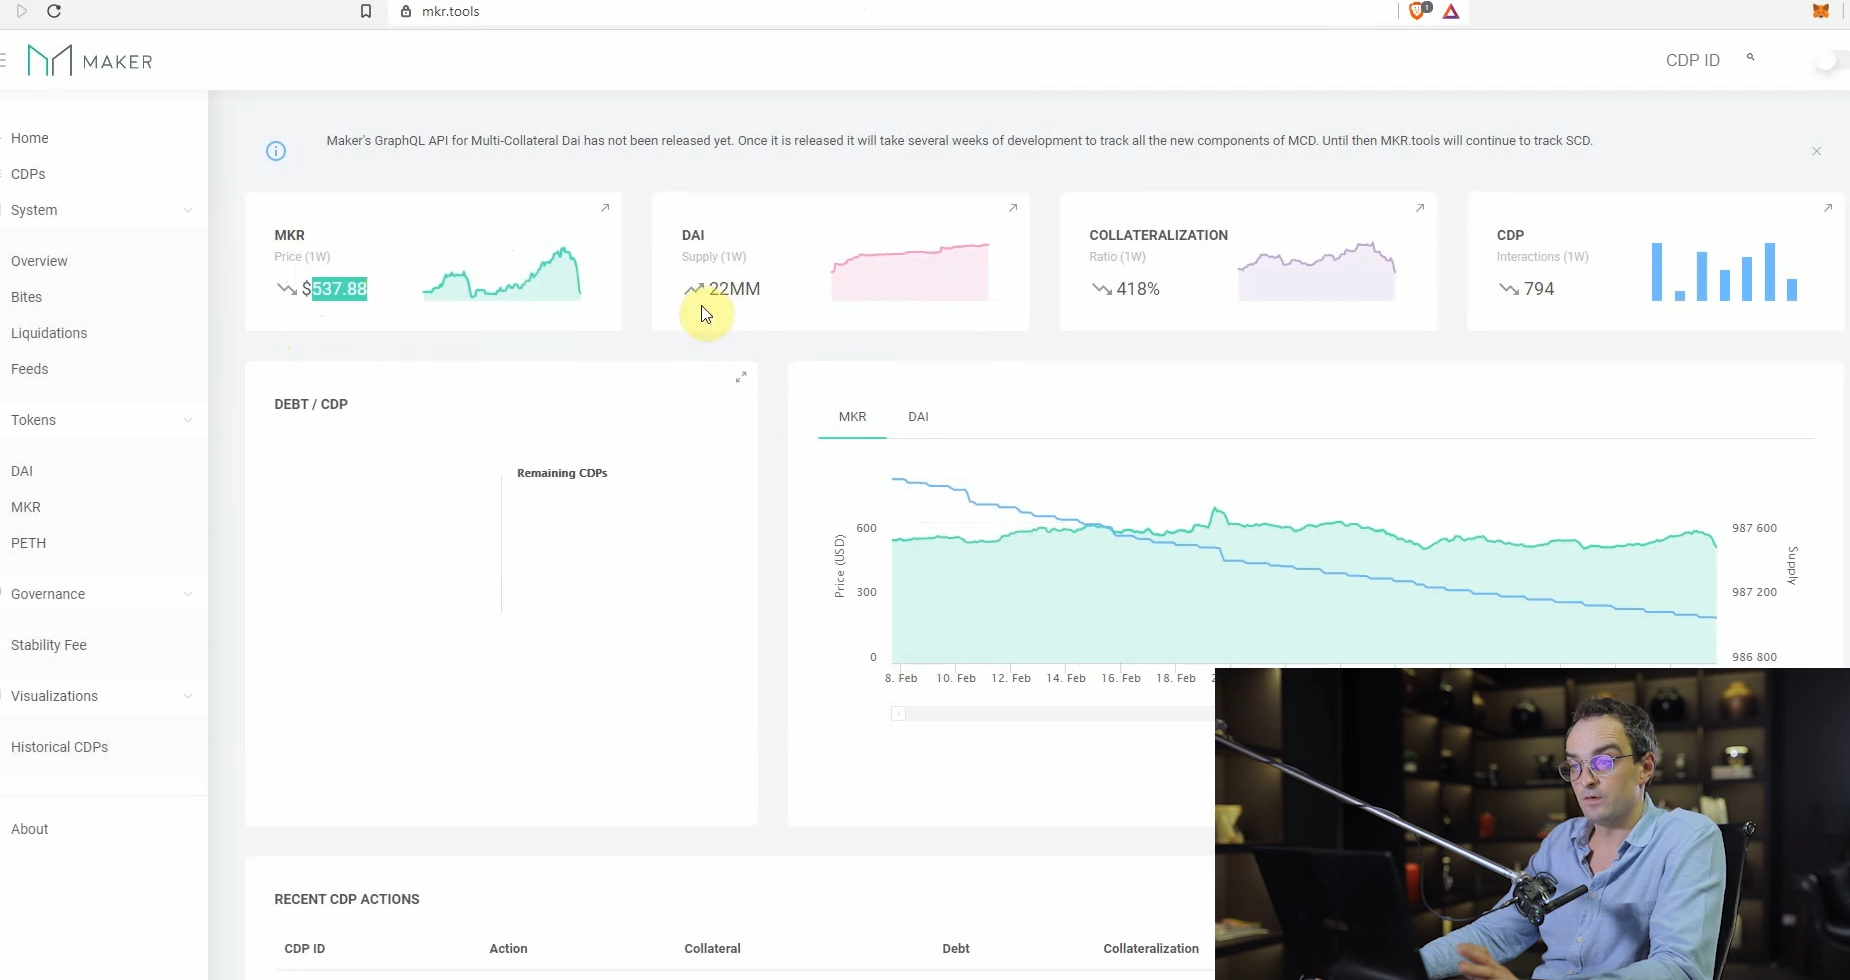The image size is (1850, 980).
Task: Bookmark this page using the bookmark icon
Action: (x=366, y=11)
